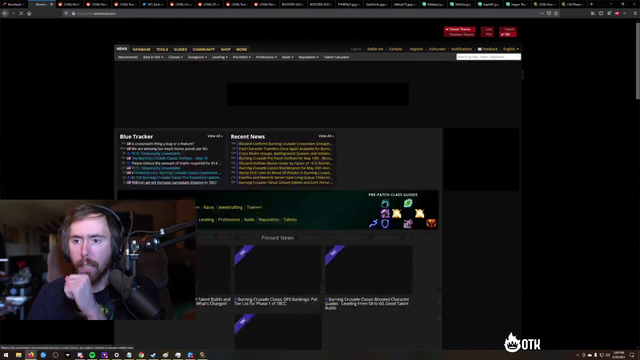Select the Live version toggle
This screenshot has width=640, height=360.
[488, 29]
